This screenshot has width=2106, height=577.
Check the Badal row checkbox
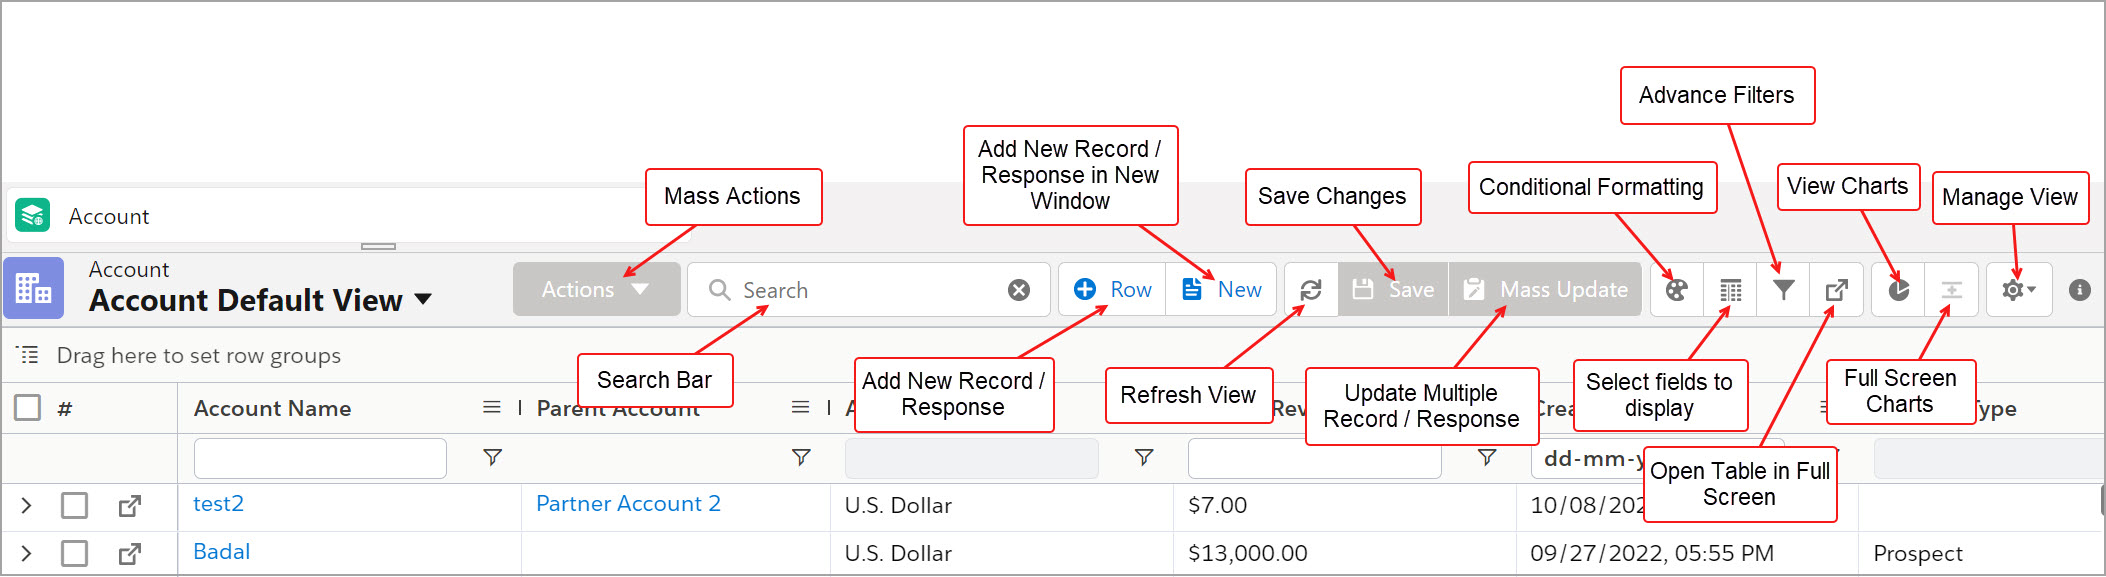pos(74,553)
